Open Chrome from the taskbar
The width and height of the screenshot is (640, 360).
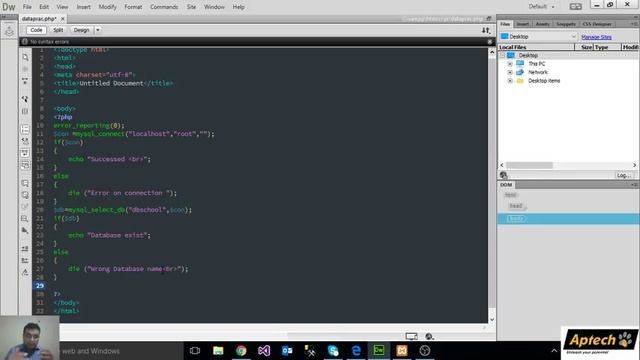pos(241,351)
